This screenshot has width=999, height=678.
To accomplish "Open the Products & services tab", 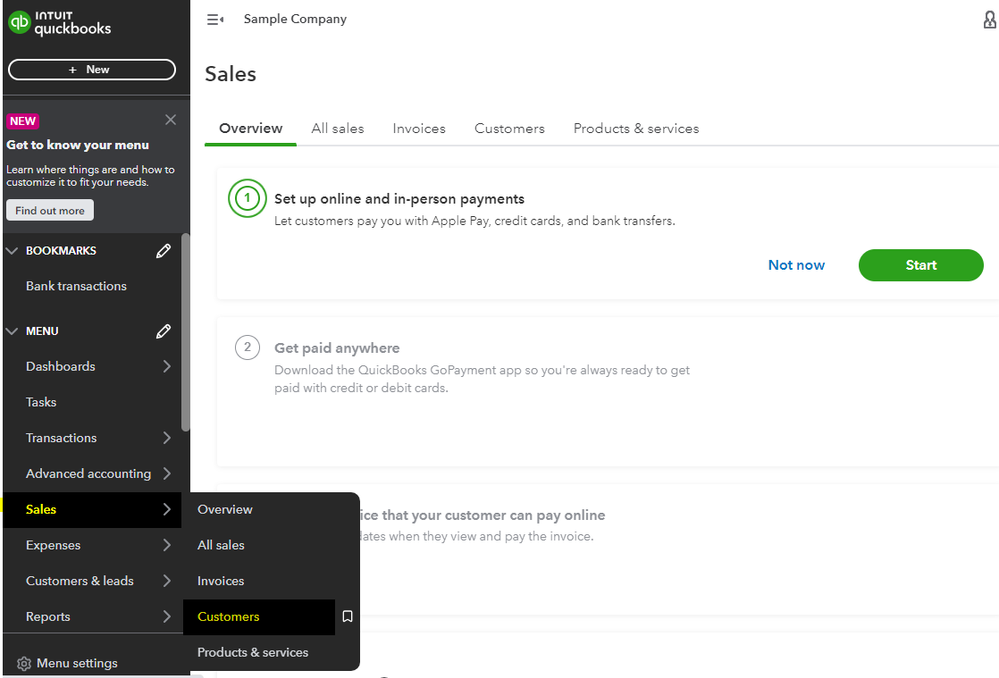I will pyautogui.click(x=636, y=129).
